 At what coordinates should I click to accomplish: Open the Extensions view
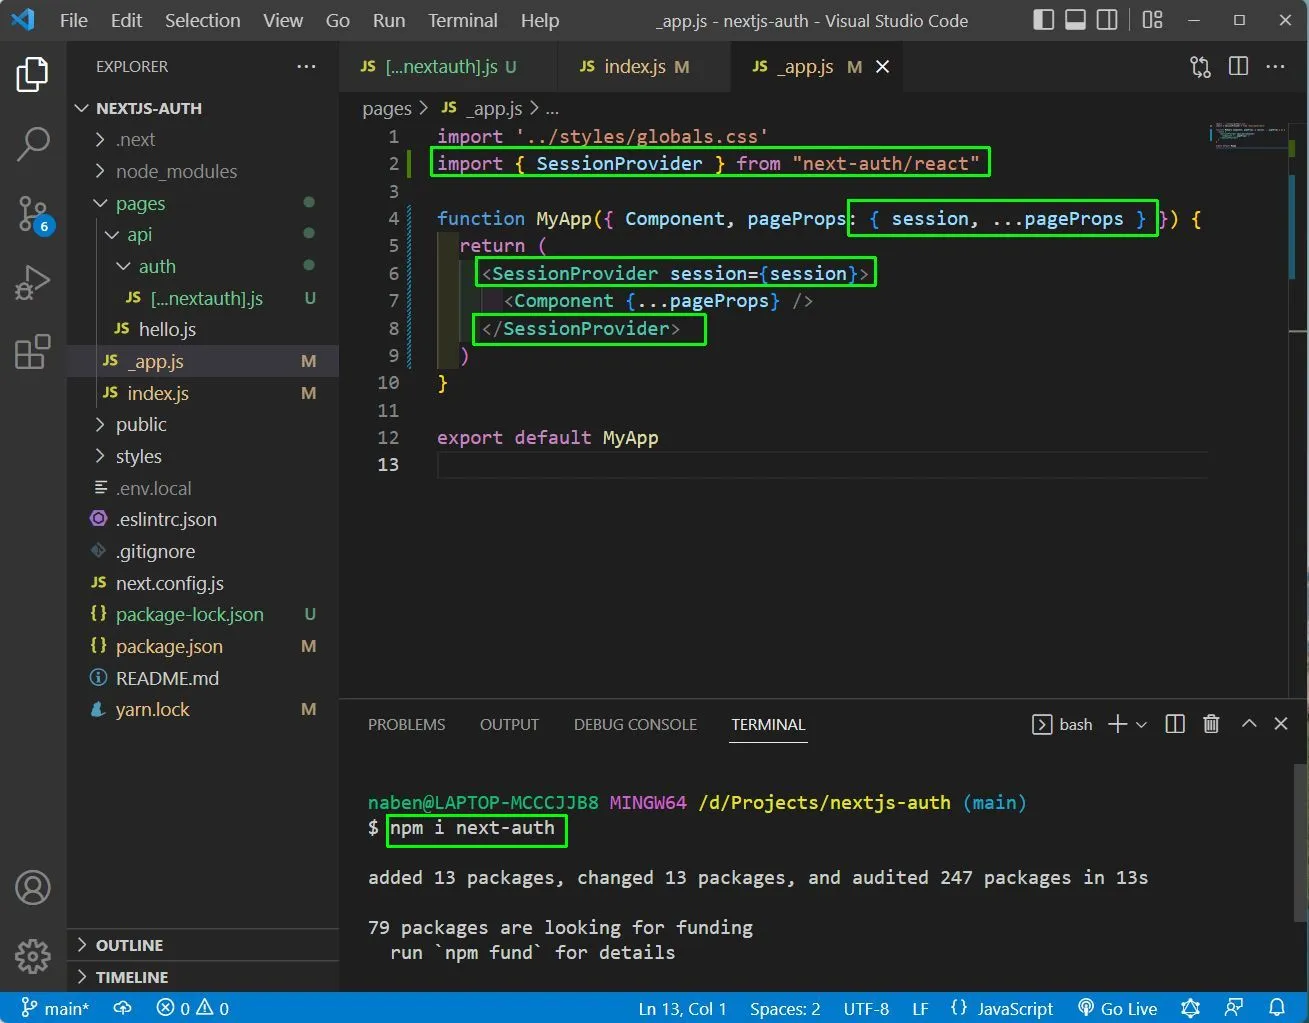click(32, 351)
